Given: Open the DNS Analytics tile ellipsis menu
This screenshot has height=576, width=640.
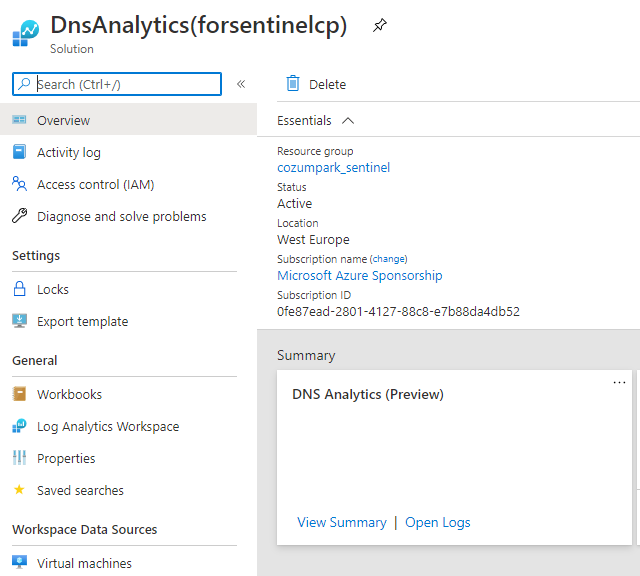Looking at the screenshot, I should (619, 383).
